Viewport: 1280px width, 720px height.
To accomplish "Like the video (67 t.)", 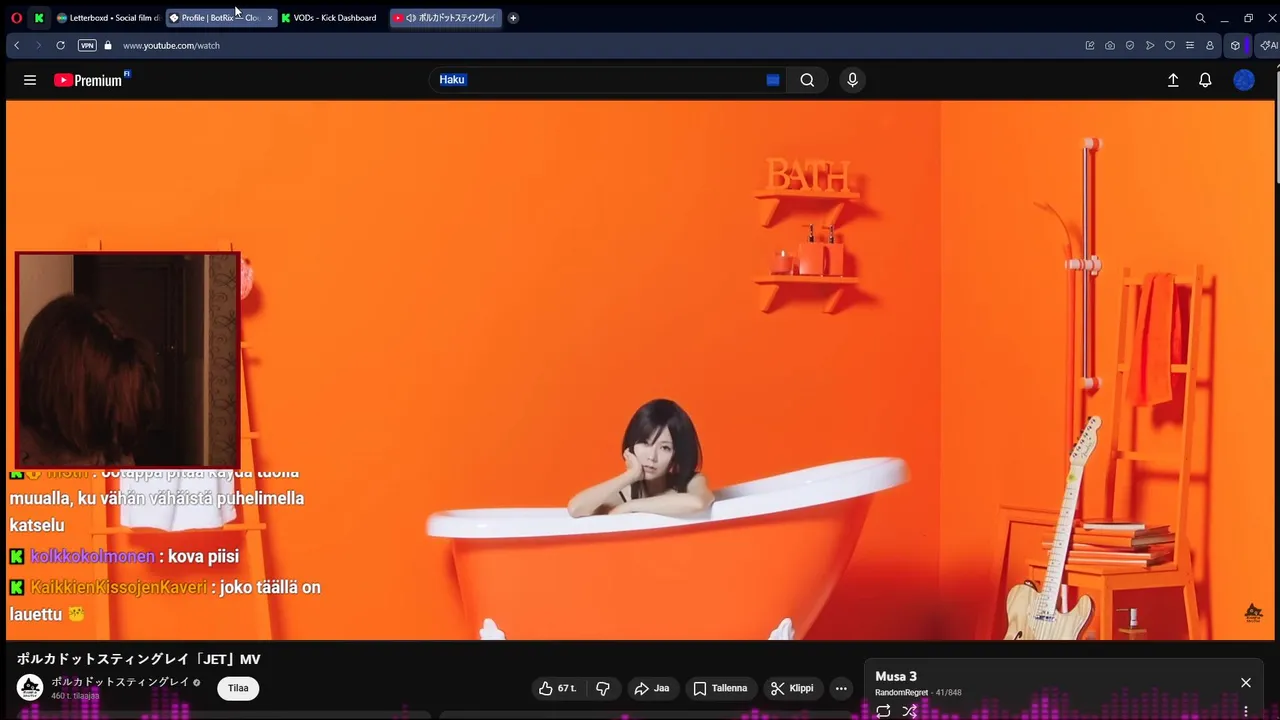I will click(558, 688).
